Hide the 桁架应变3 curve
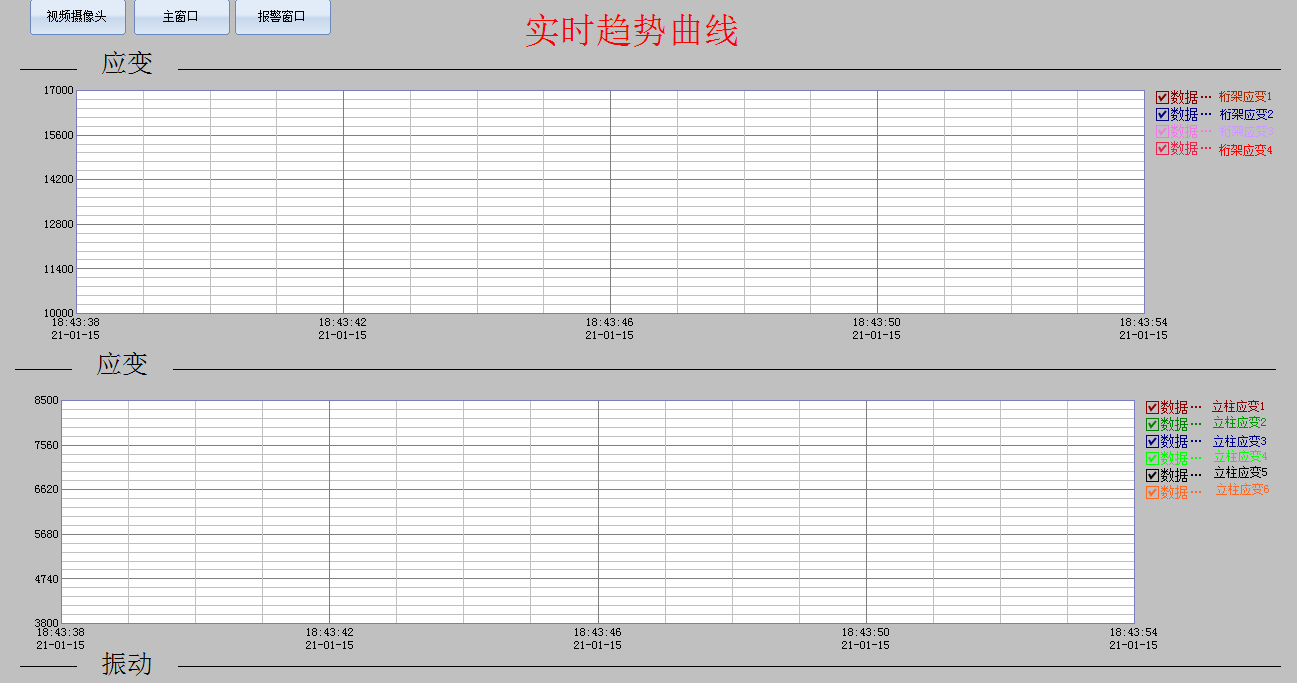 [1162, 131]
